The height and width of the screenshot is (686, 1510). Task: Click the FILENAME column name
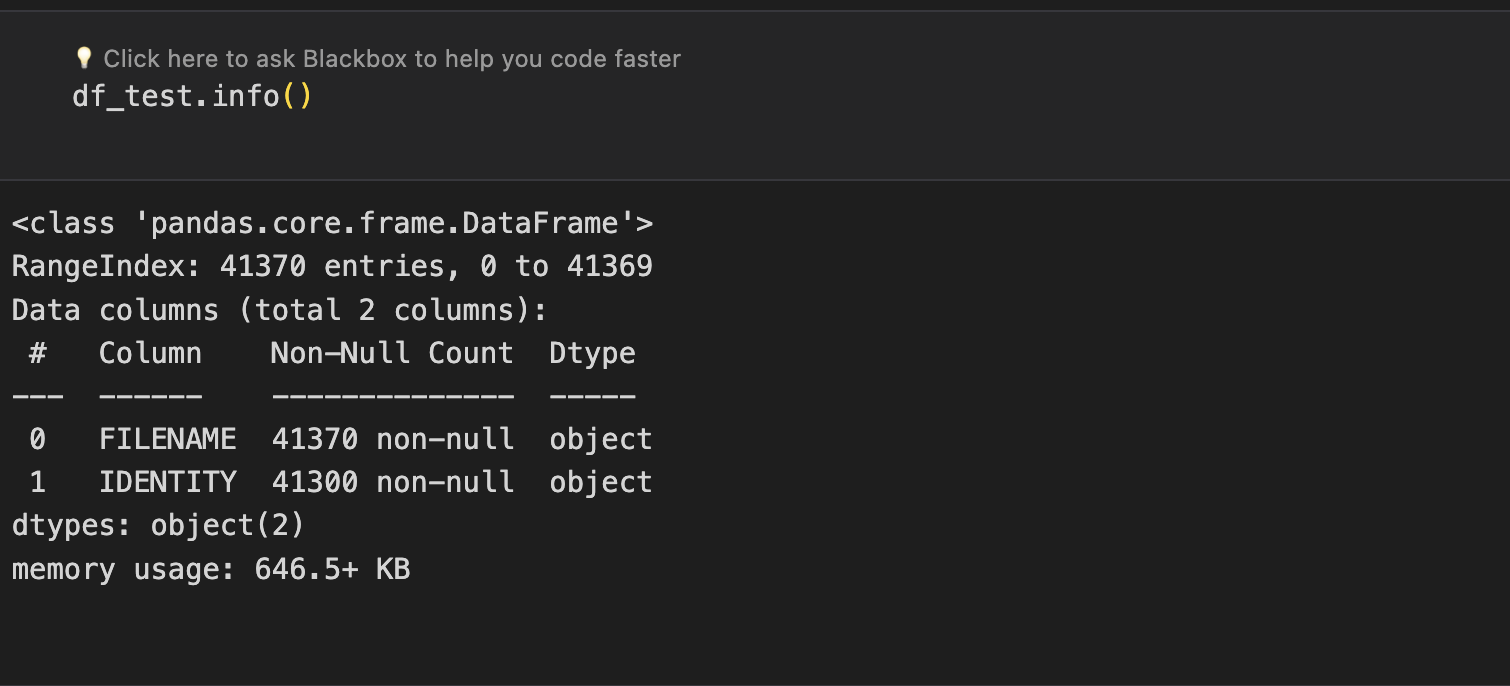pyautogui.click(x=167, y=439)
